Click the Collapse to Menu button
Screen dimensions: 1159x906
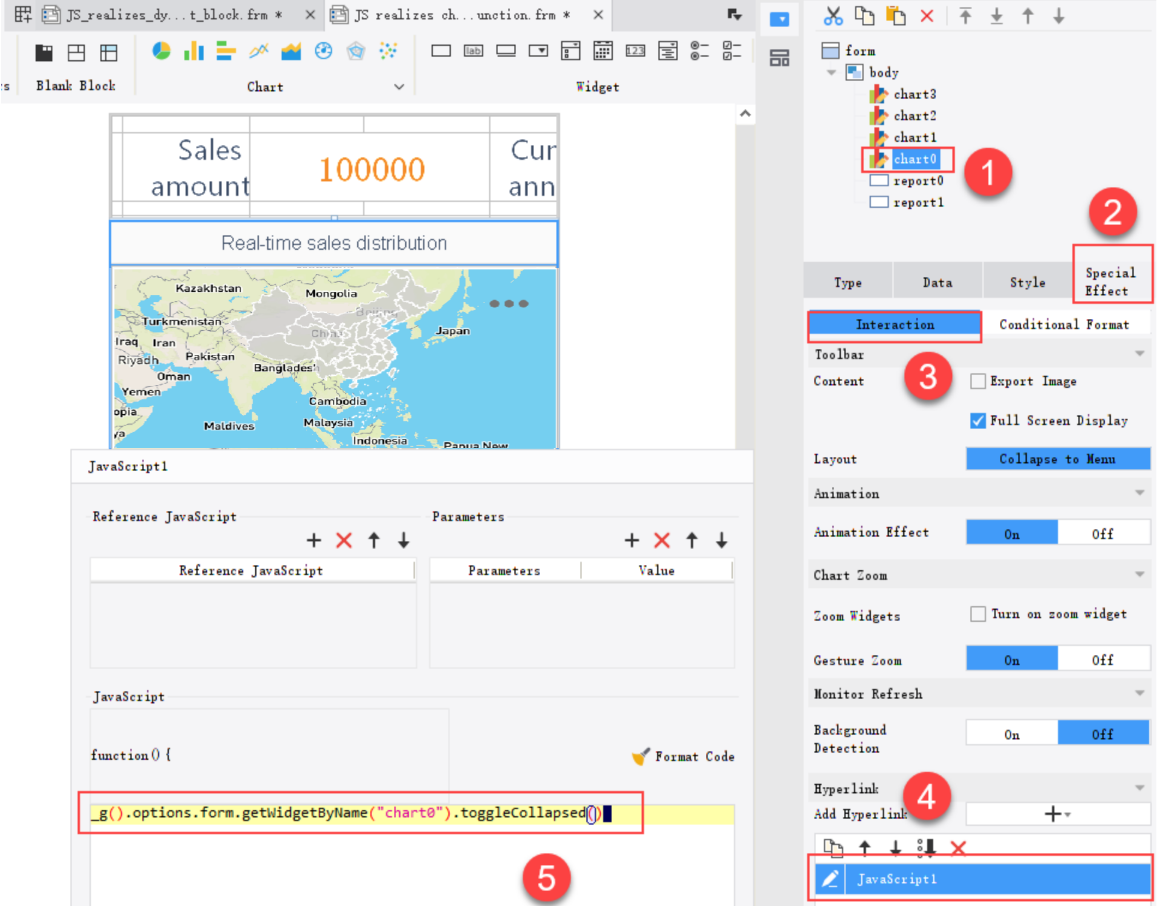click(1057, 459)
